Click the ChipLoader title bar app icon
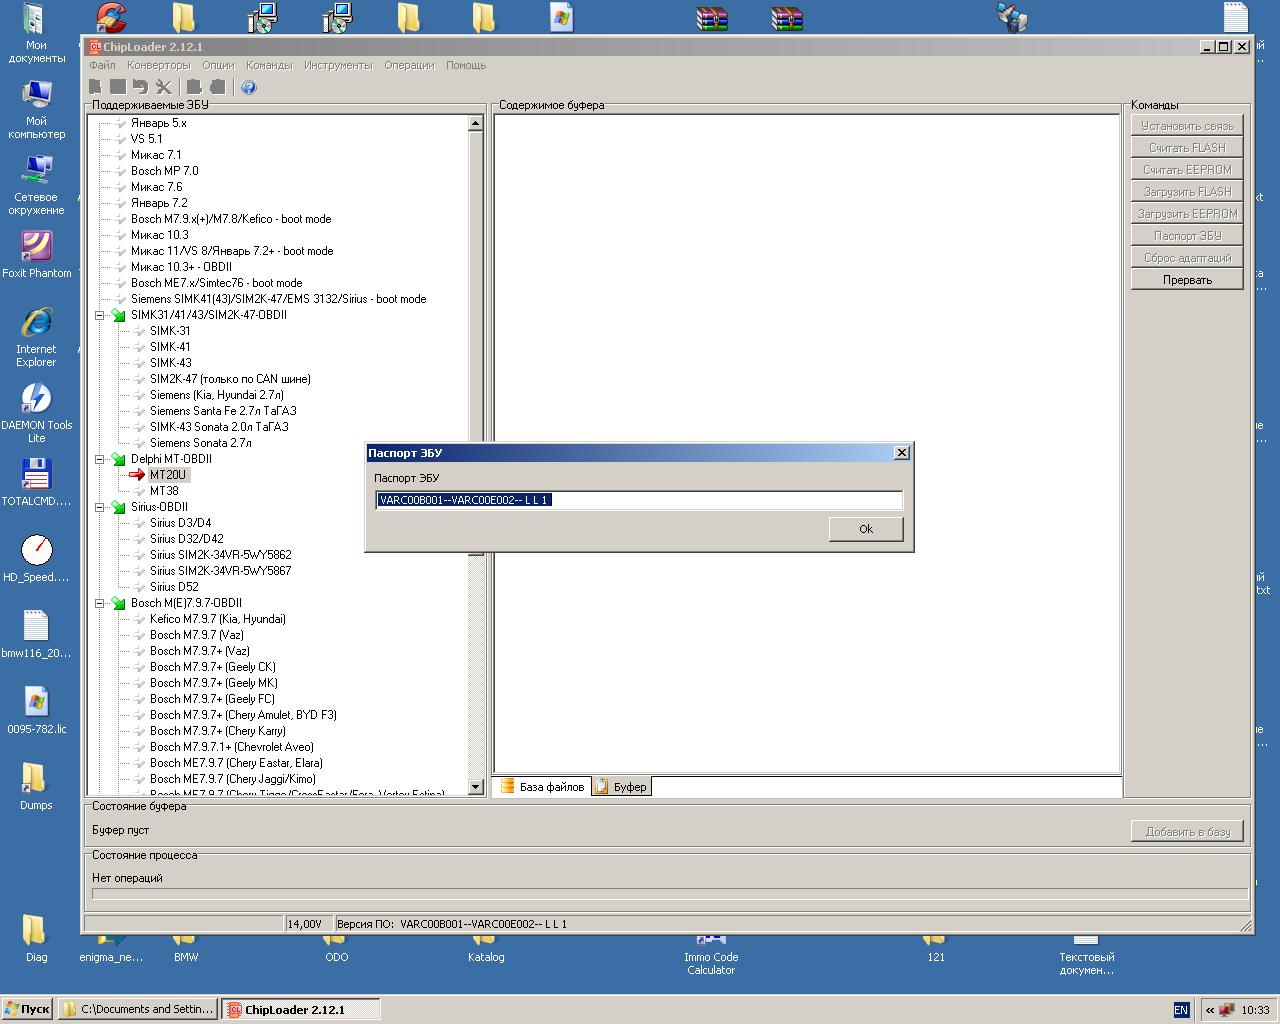Image resolution: width=1280 pixels, height=1024 pixels. 95,47
